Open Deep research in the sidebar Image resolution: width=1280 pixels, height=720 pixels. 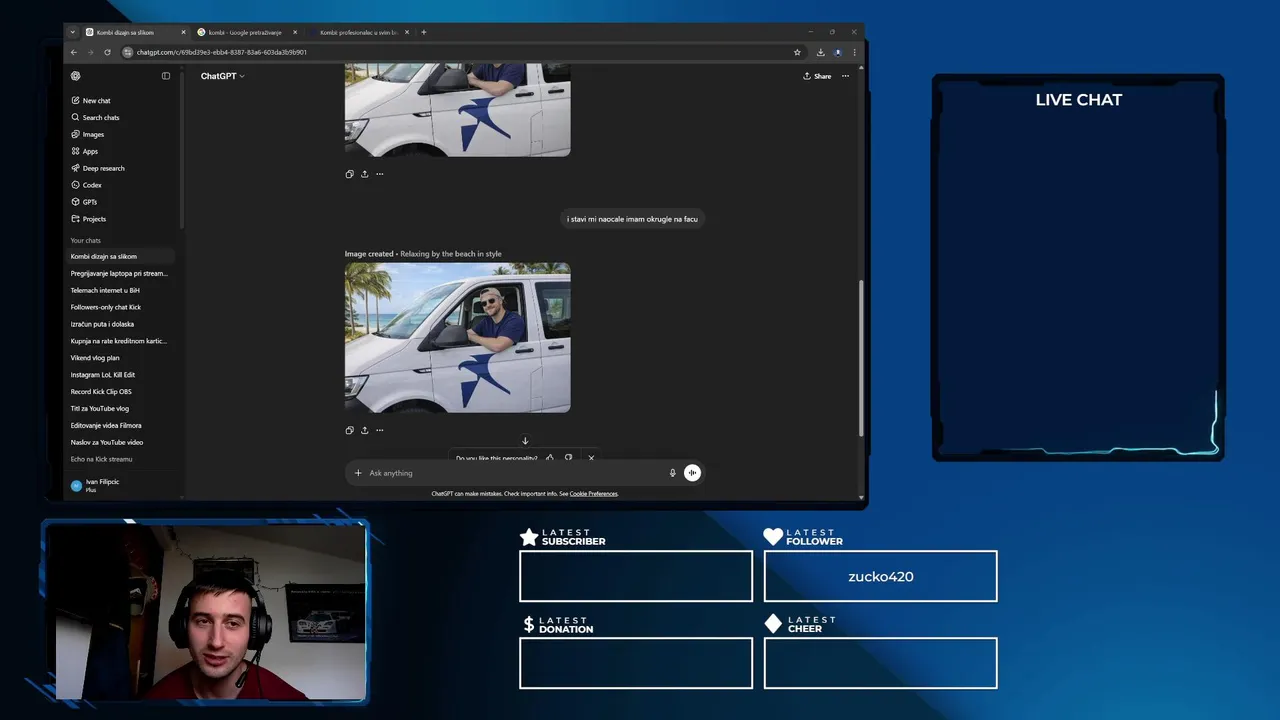[98, 169]
